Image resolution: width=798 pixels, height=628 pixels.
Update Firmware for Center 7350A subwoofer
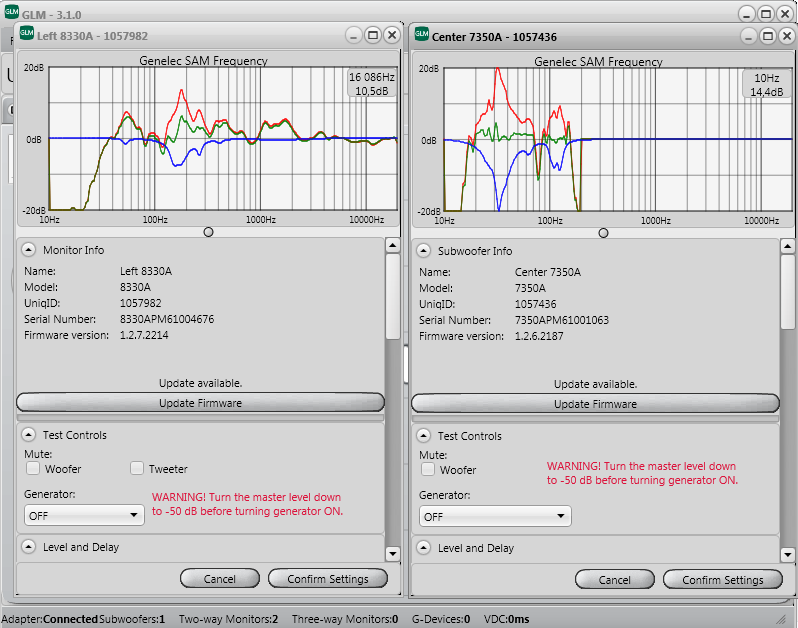pos(595,404)
